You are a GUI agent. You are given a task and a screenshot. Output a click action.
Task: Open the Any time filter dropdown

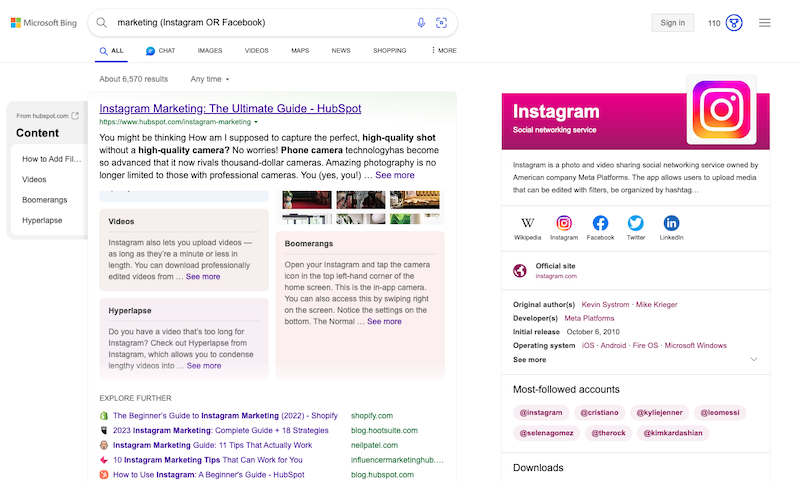tap(210, 79)
